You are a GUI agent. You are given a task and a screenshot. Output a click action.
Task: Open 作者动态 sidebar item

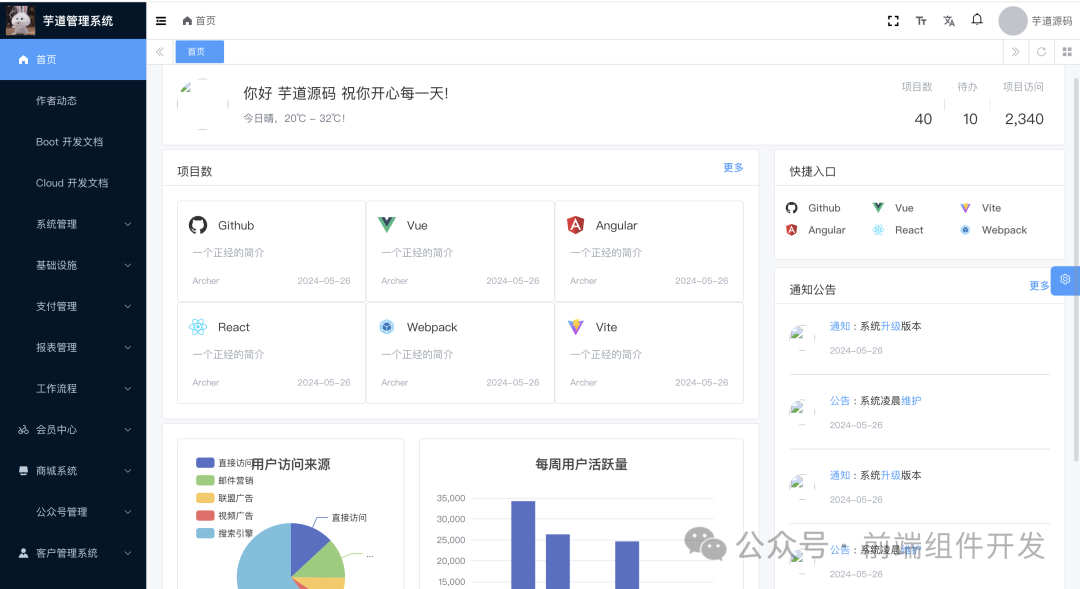click(x=73, y=101)
